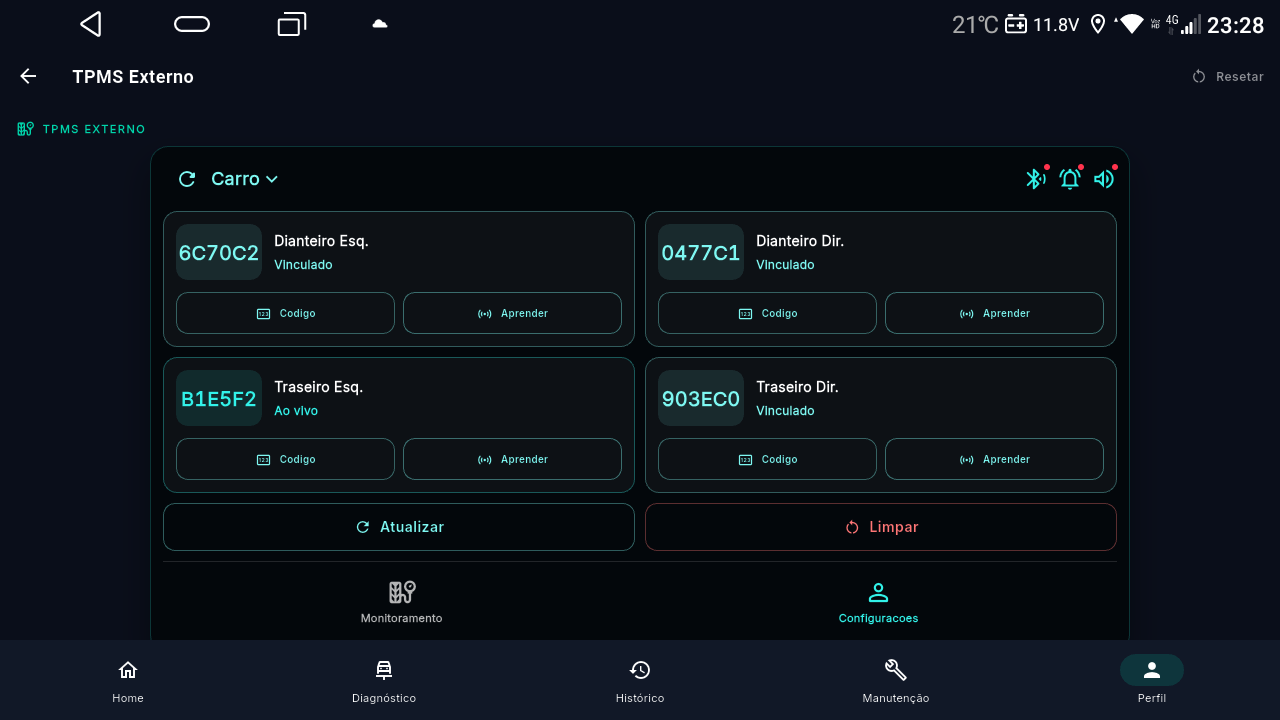Click the Traseiro Dir. label
Viewport: 1280px width, 720px height.
[x=797, y=387]
